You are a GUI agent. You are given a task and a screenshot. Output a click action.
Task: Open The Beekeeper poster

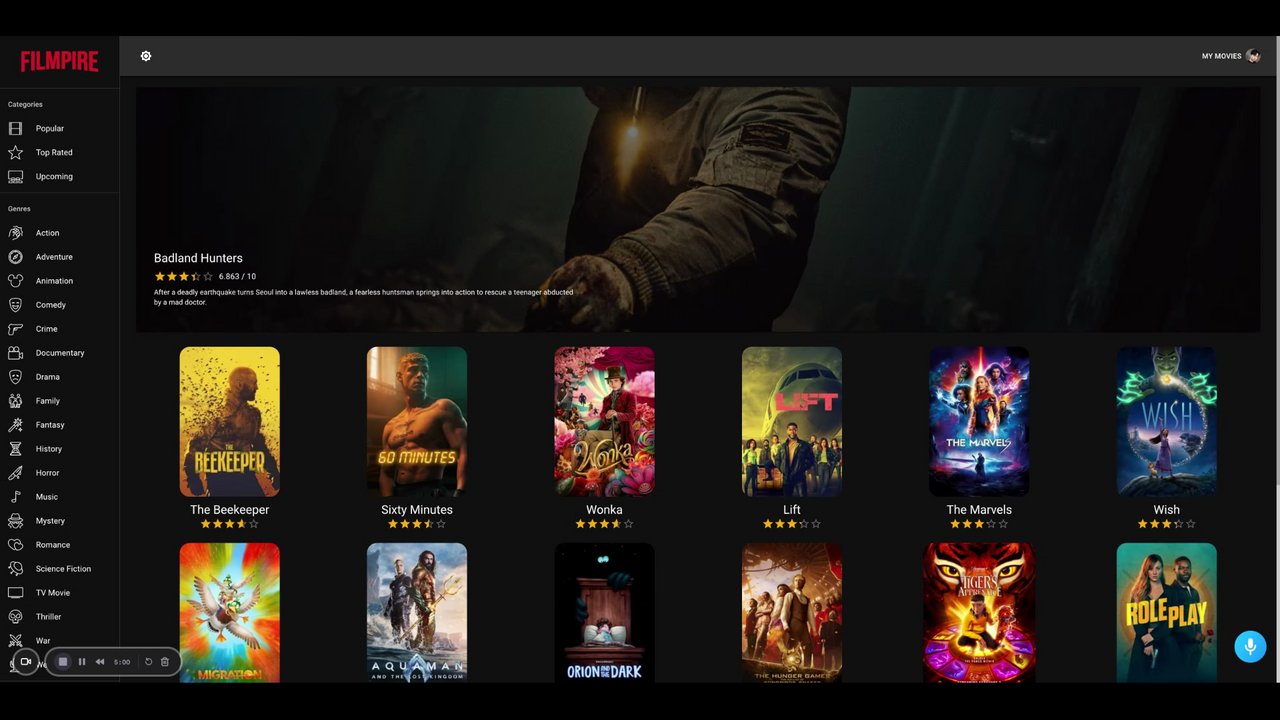click(230, 422)
